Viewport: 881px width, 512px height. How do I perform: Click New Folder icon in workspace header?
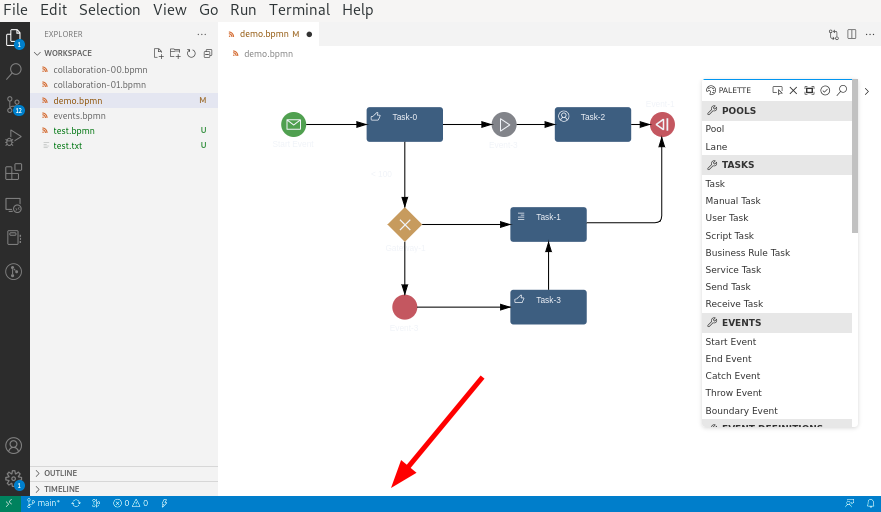click(175, 53)
